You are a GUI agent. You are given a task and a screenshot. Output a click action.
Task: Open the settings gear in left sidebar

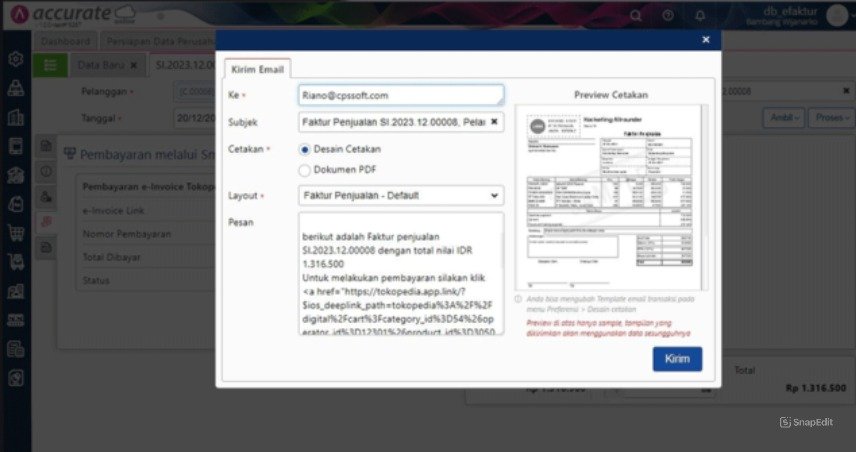tap(16, 58)
